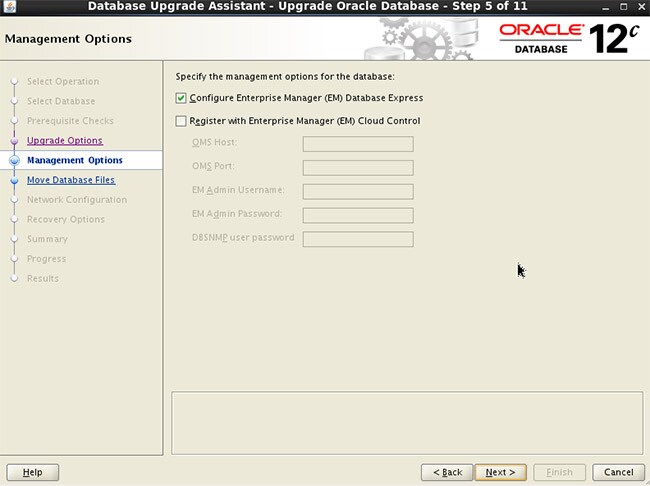Click the OMS Port input field
The height and width of the screenshot is (486, 650).
point(358,168)
